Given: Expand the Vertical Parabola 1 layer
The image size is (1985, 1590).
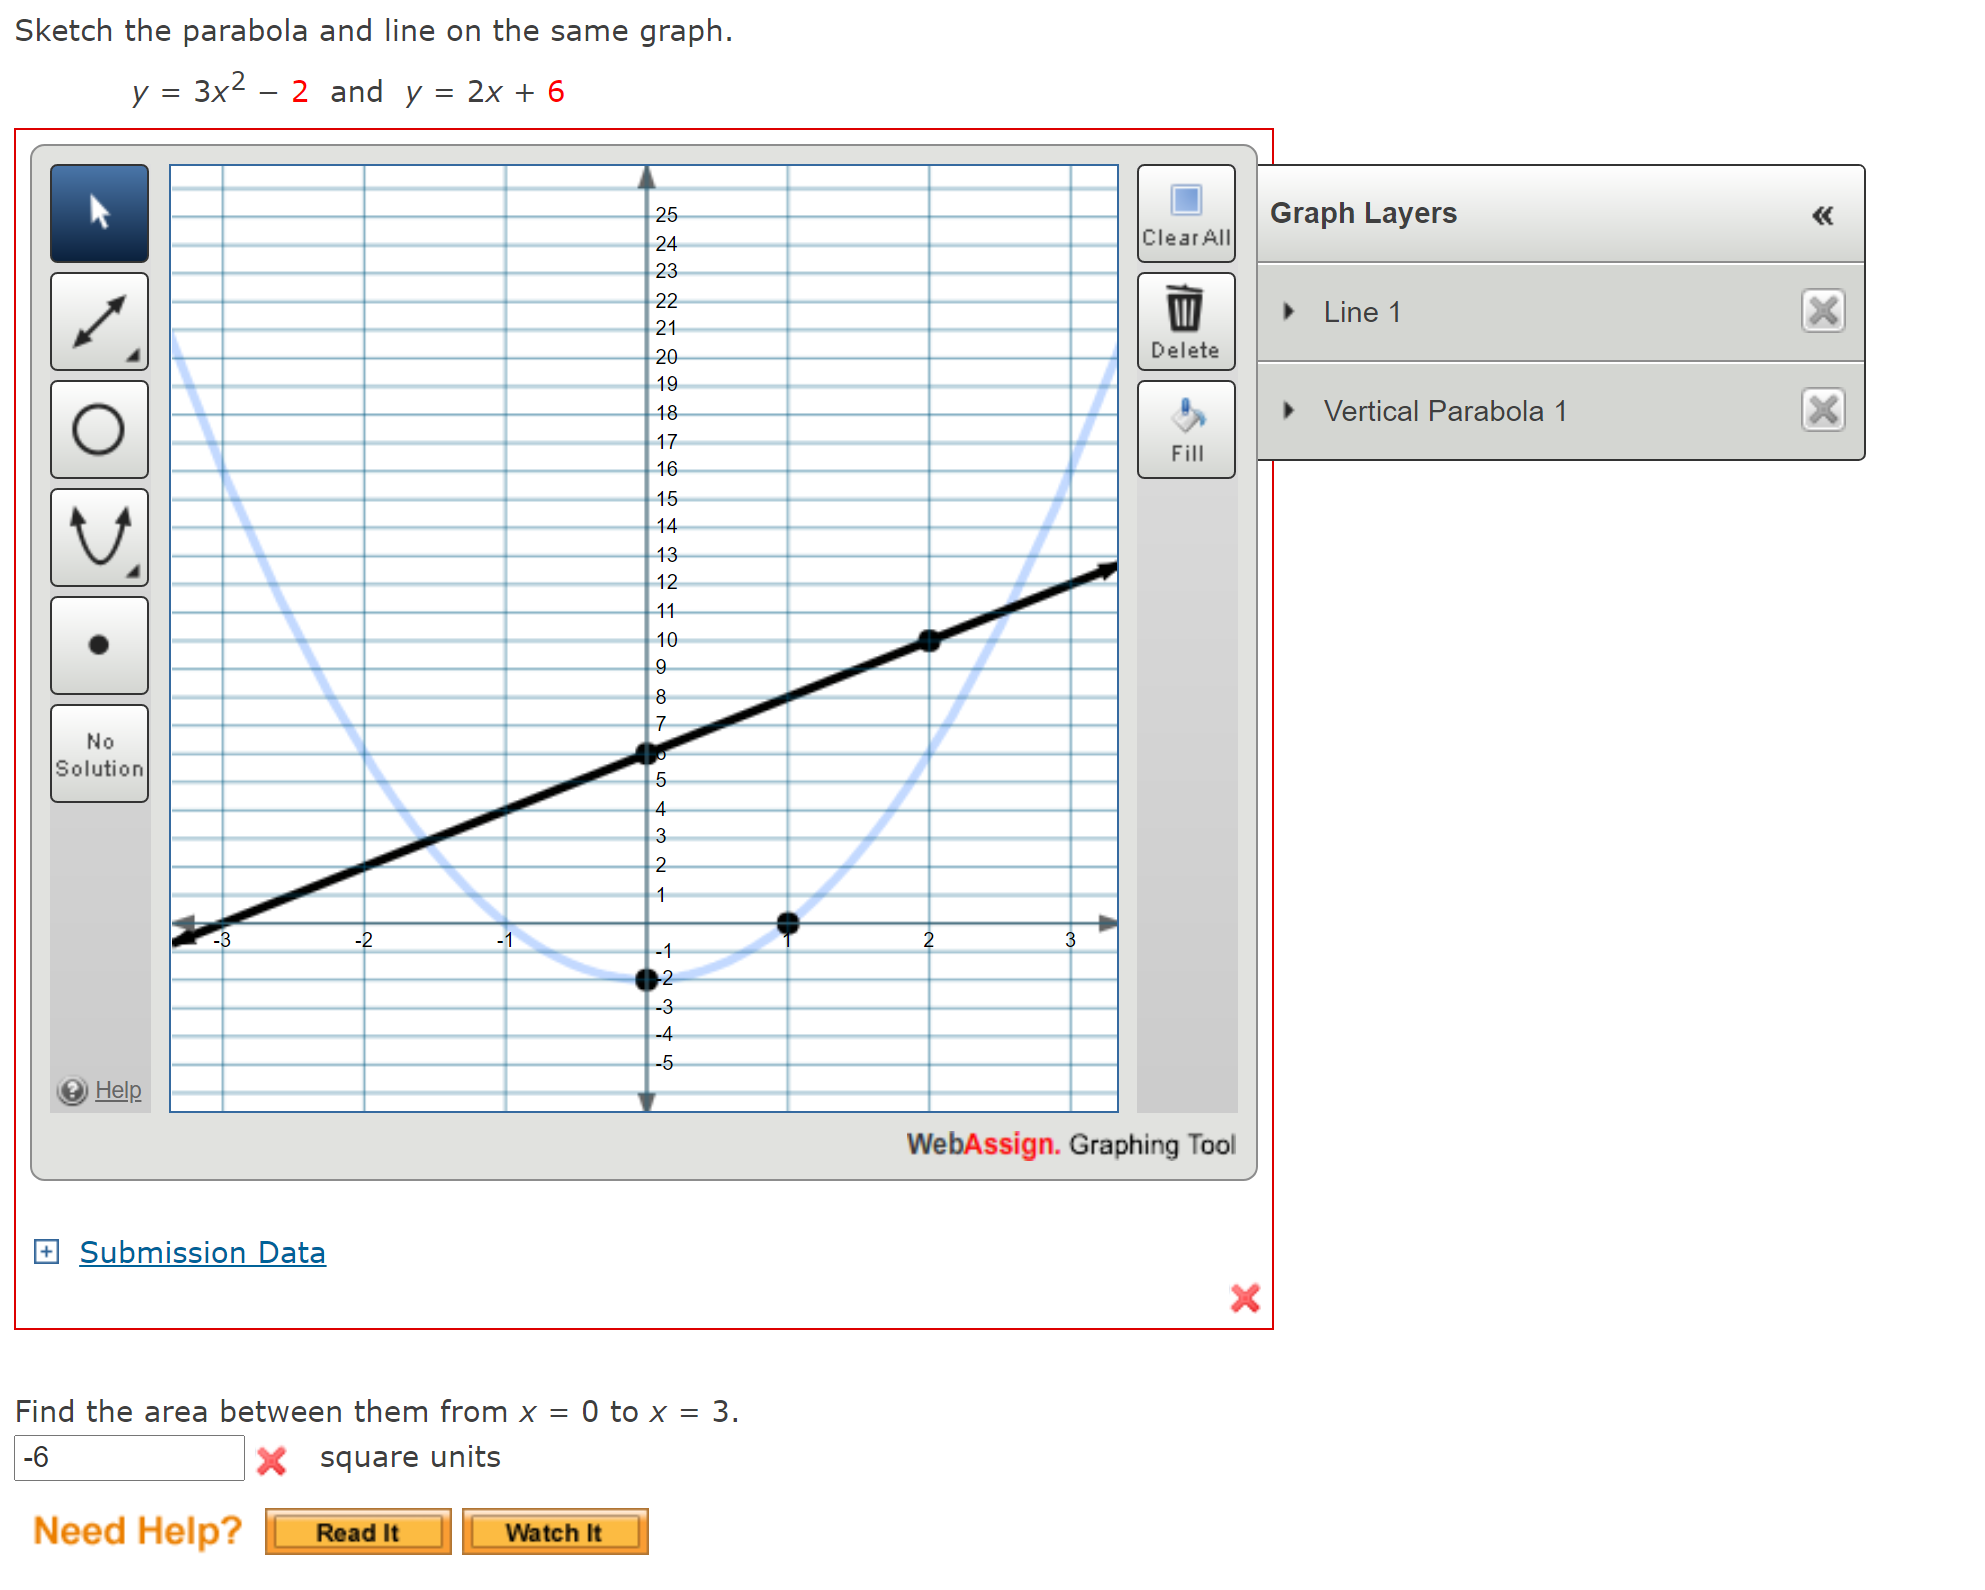Looking at the screenshot, I should [x=1289, y=410].
